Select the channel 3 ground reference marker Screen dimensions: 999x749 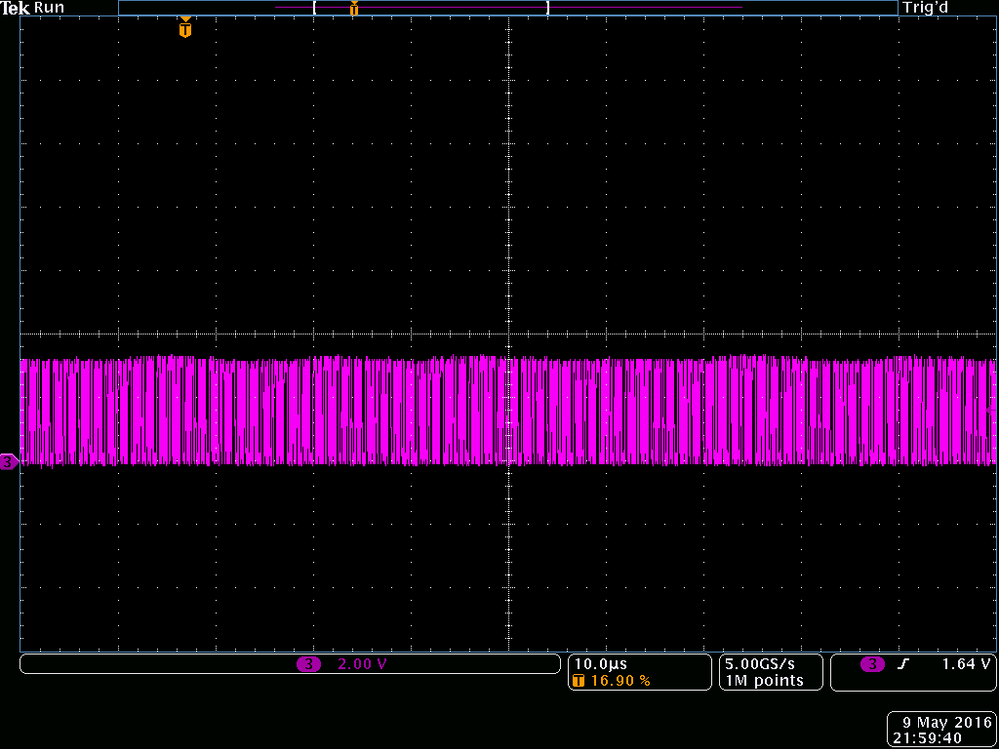[9, 462]
